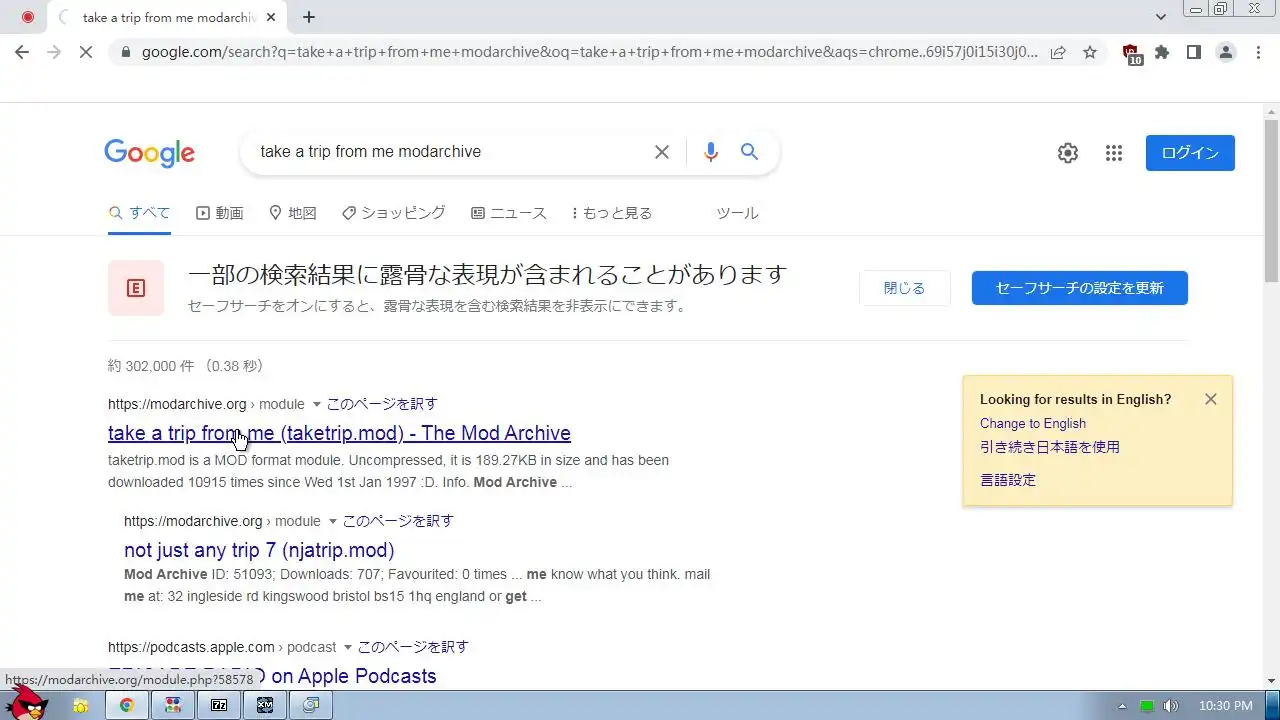Viewport: 1280px width, 720px height.
Task: Switch to the ショッピング tab
Action: coord(394,213)
